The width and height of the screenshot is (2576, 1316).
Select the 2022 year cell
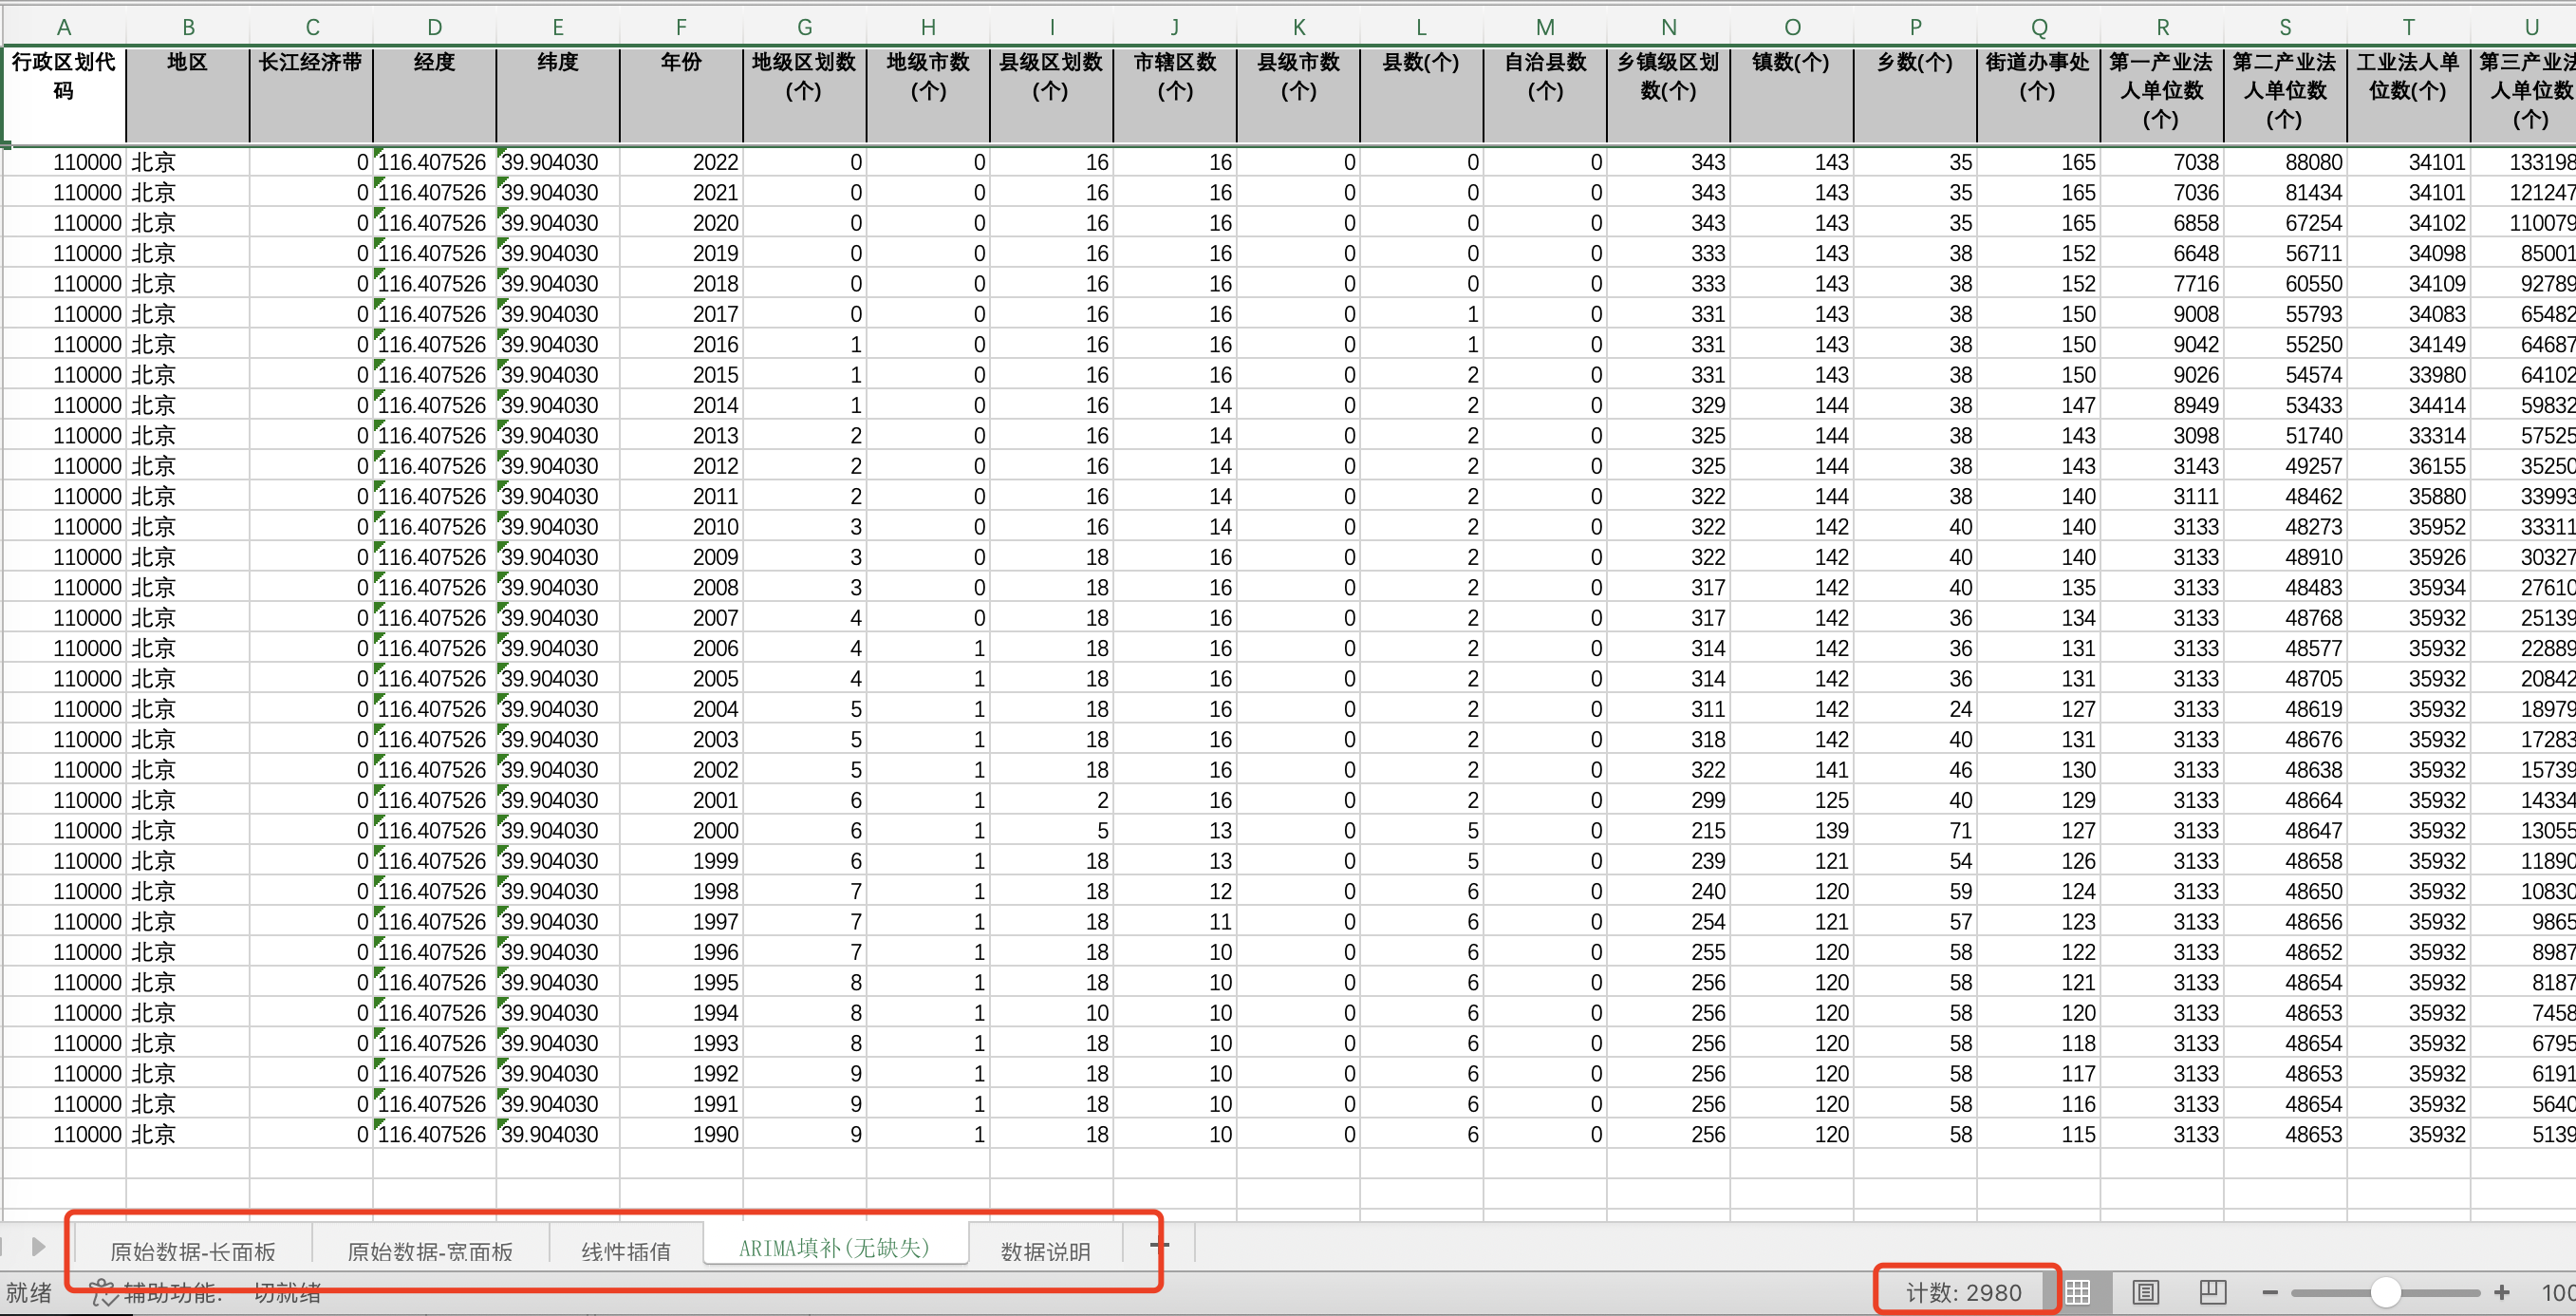coord(681,162)
